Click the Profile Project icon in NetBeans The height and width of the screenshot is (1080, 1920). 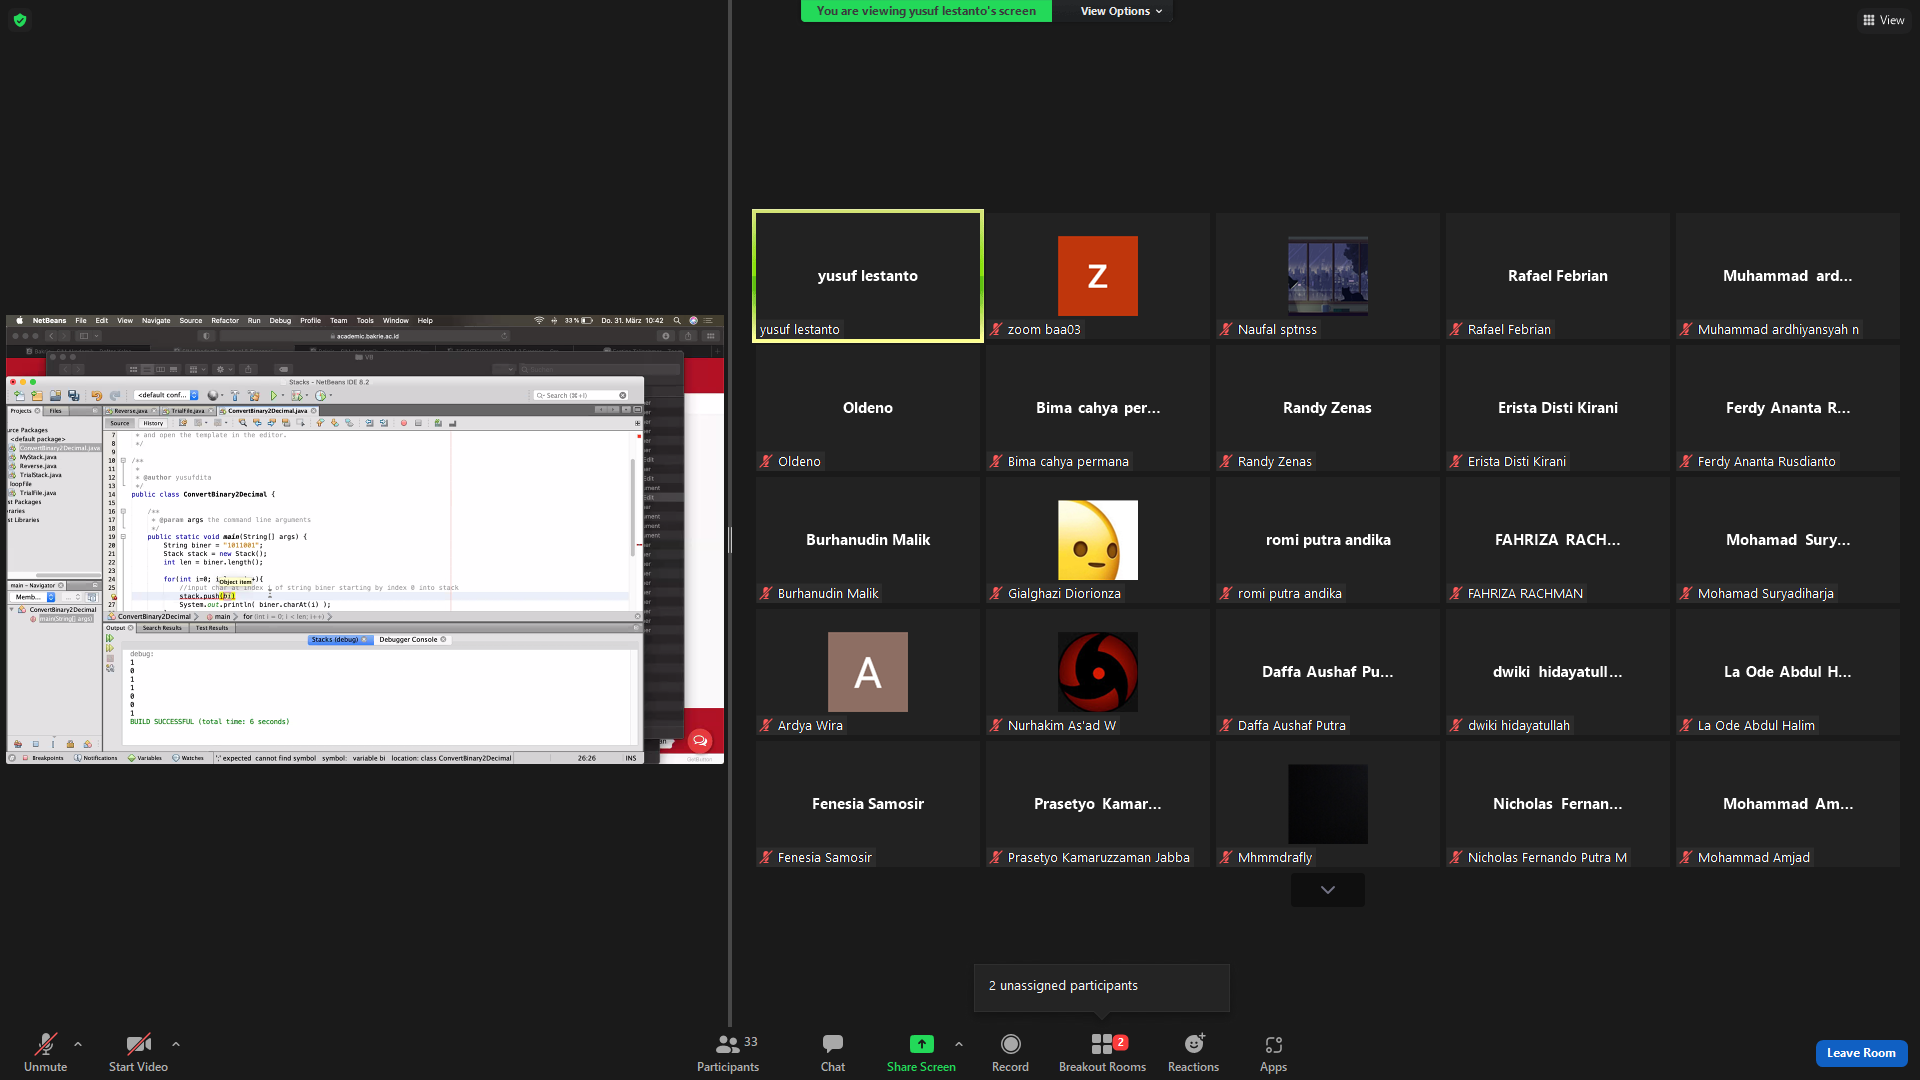[320, 396]
